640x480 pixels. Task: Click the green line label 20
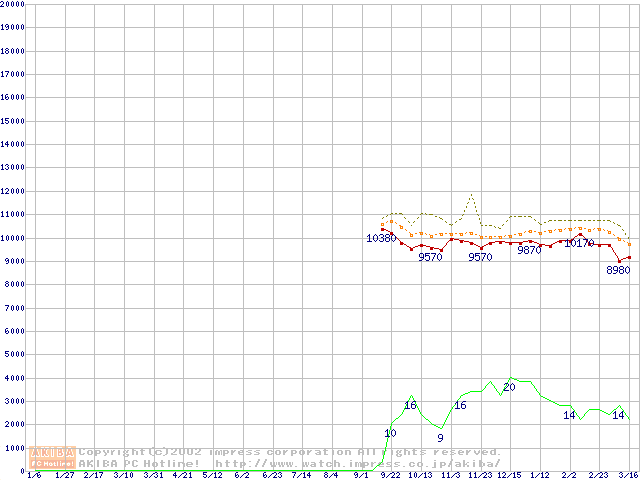point(509,387)
